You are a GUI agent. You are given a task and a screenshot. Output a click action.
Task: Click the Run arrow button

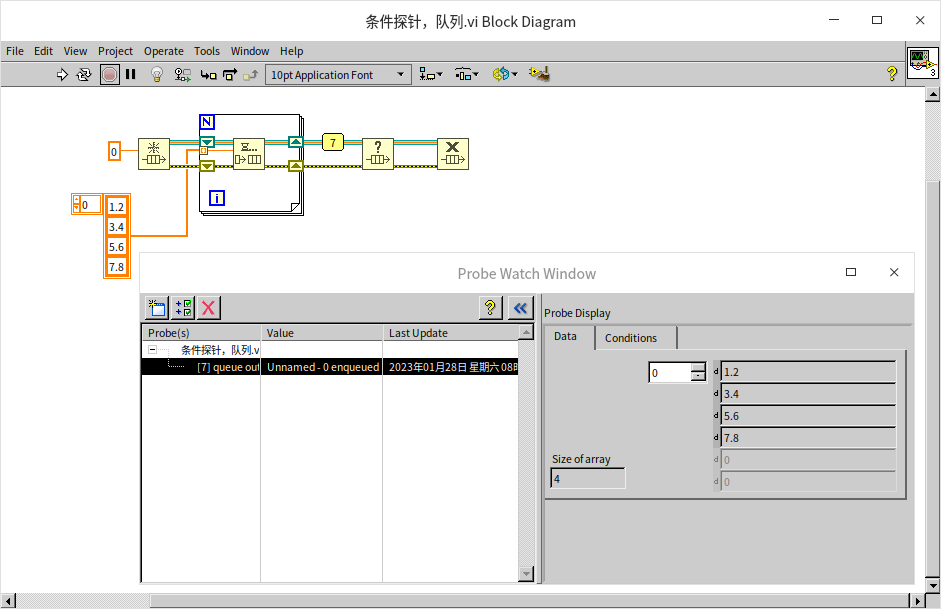[x=62, y=74]
